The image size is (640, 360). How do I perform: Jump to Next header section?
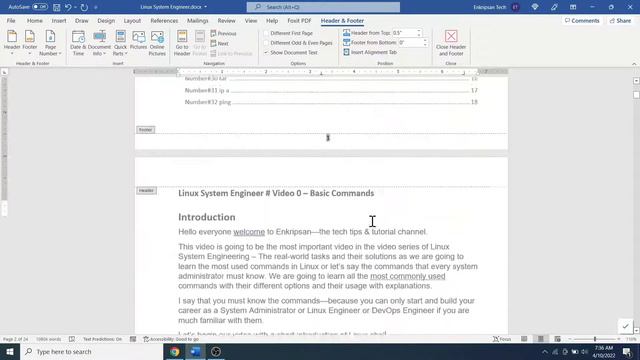220,43
